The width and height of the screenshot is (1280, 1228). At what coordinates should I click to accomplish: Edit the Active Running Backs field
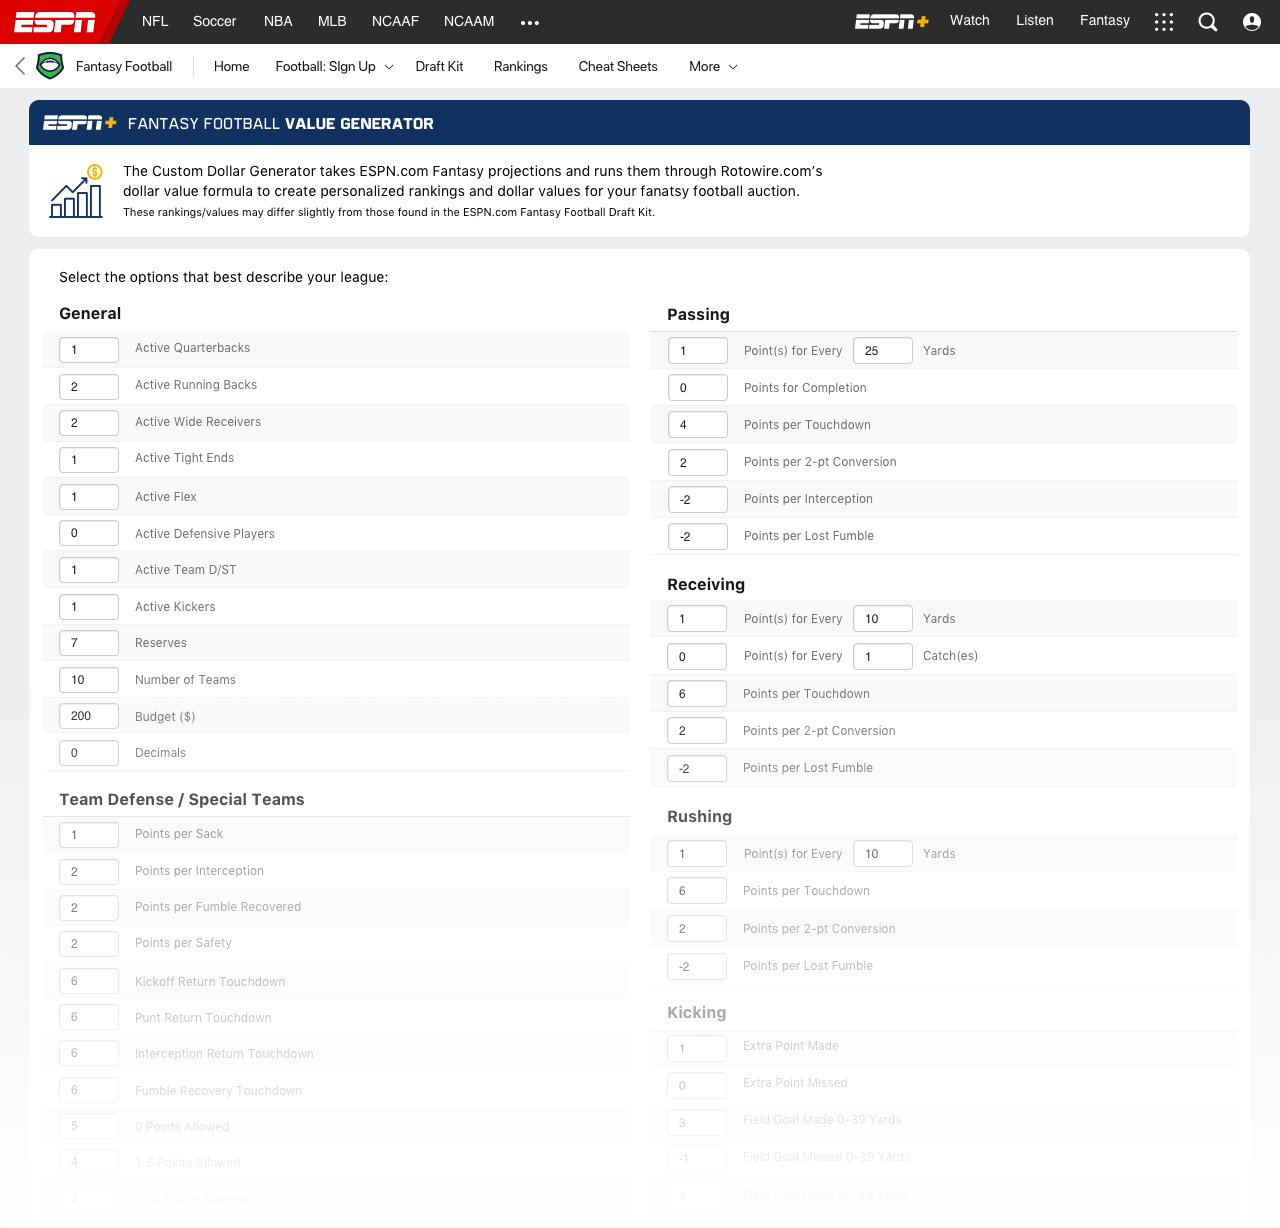click(89, 387)
